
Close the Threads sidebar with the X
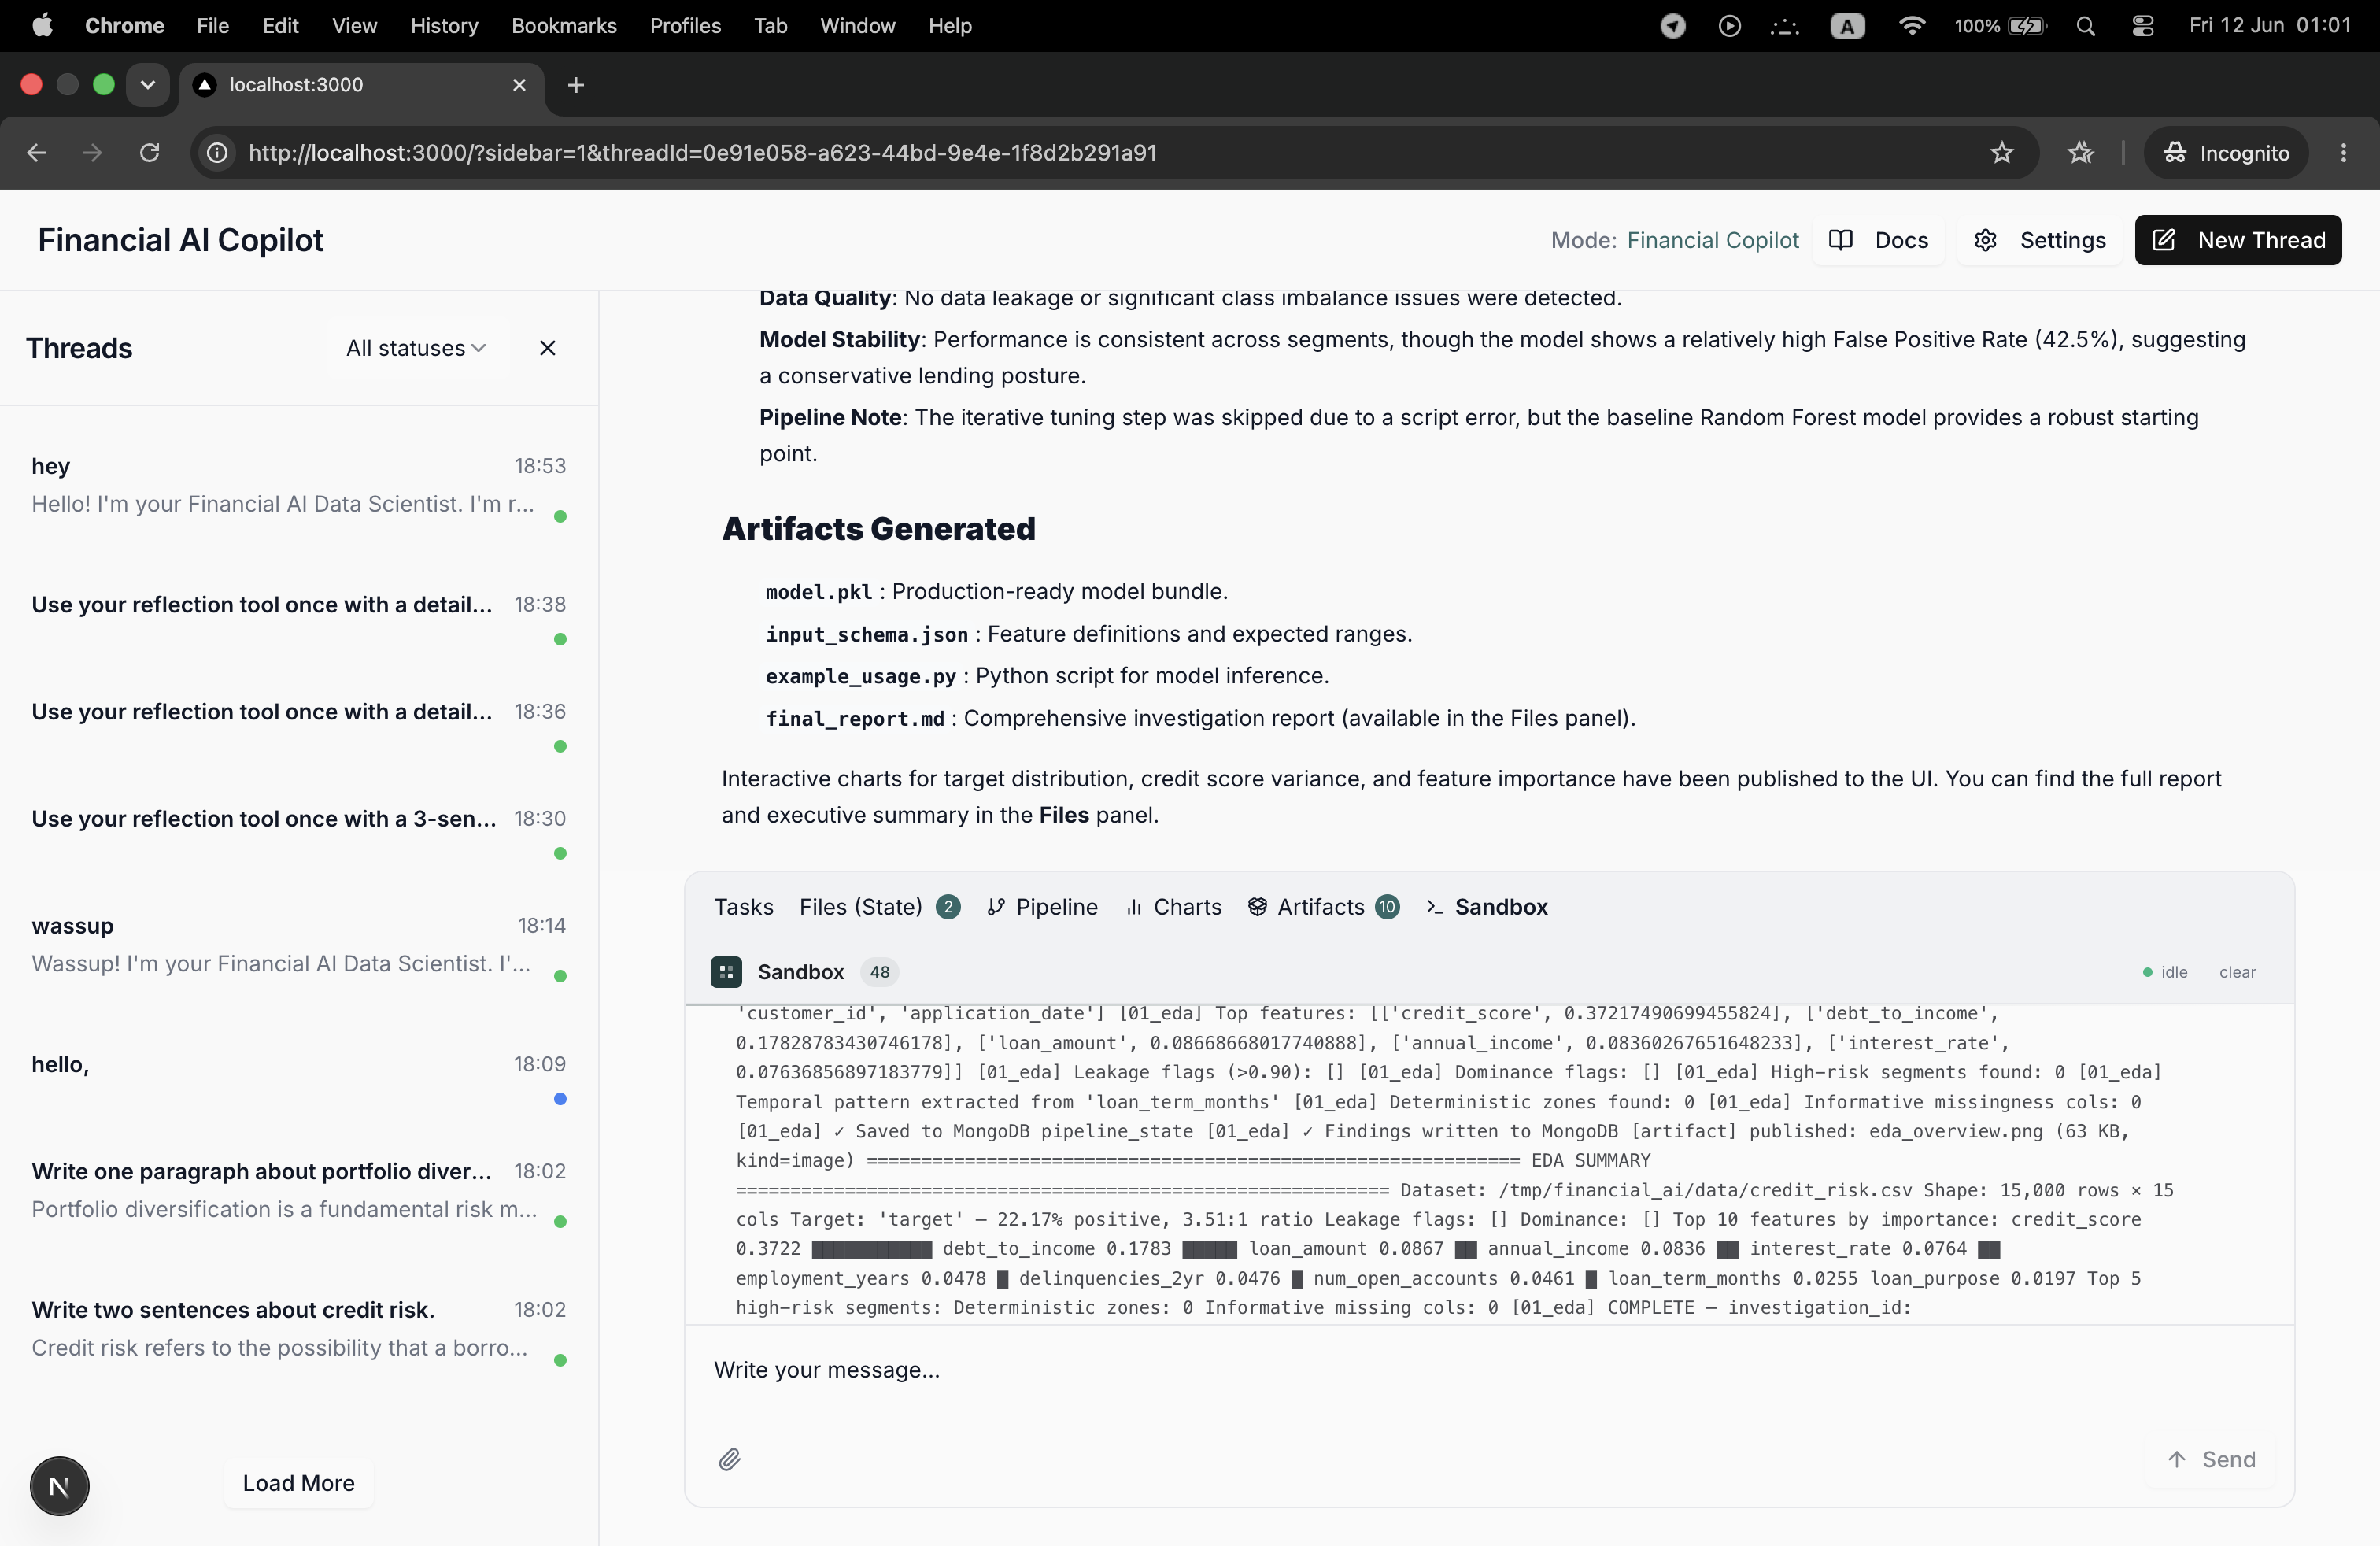(x=547, y=347)
